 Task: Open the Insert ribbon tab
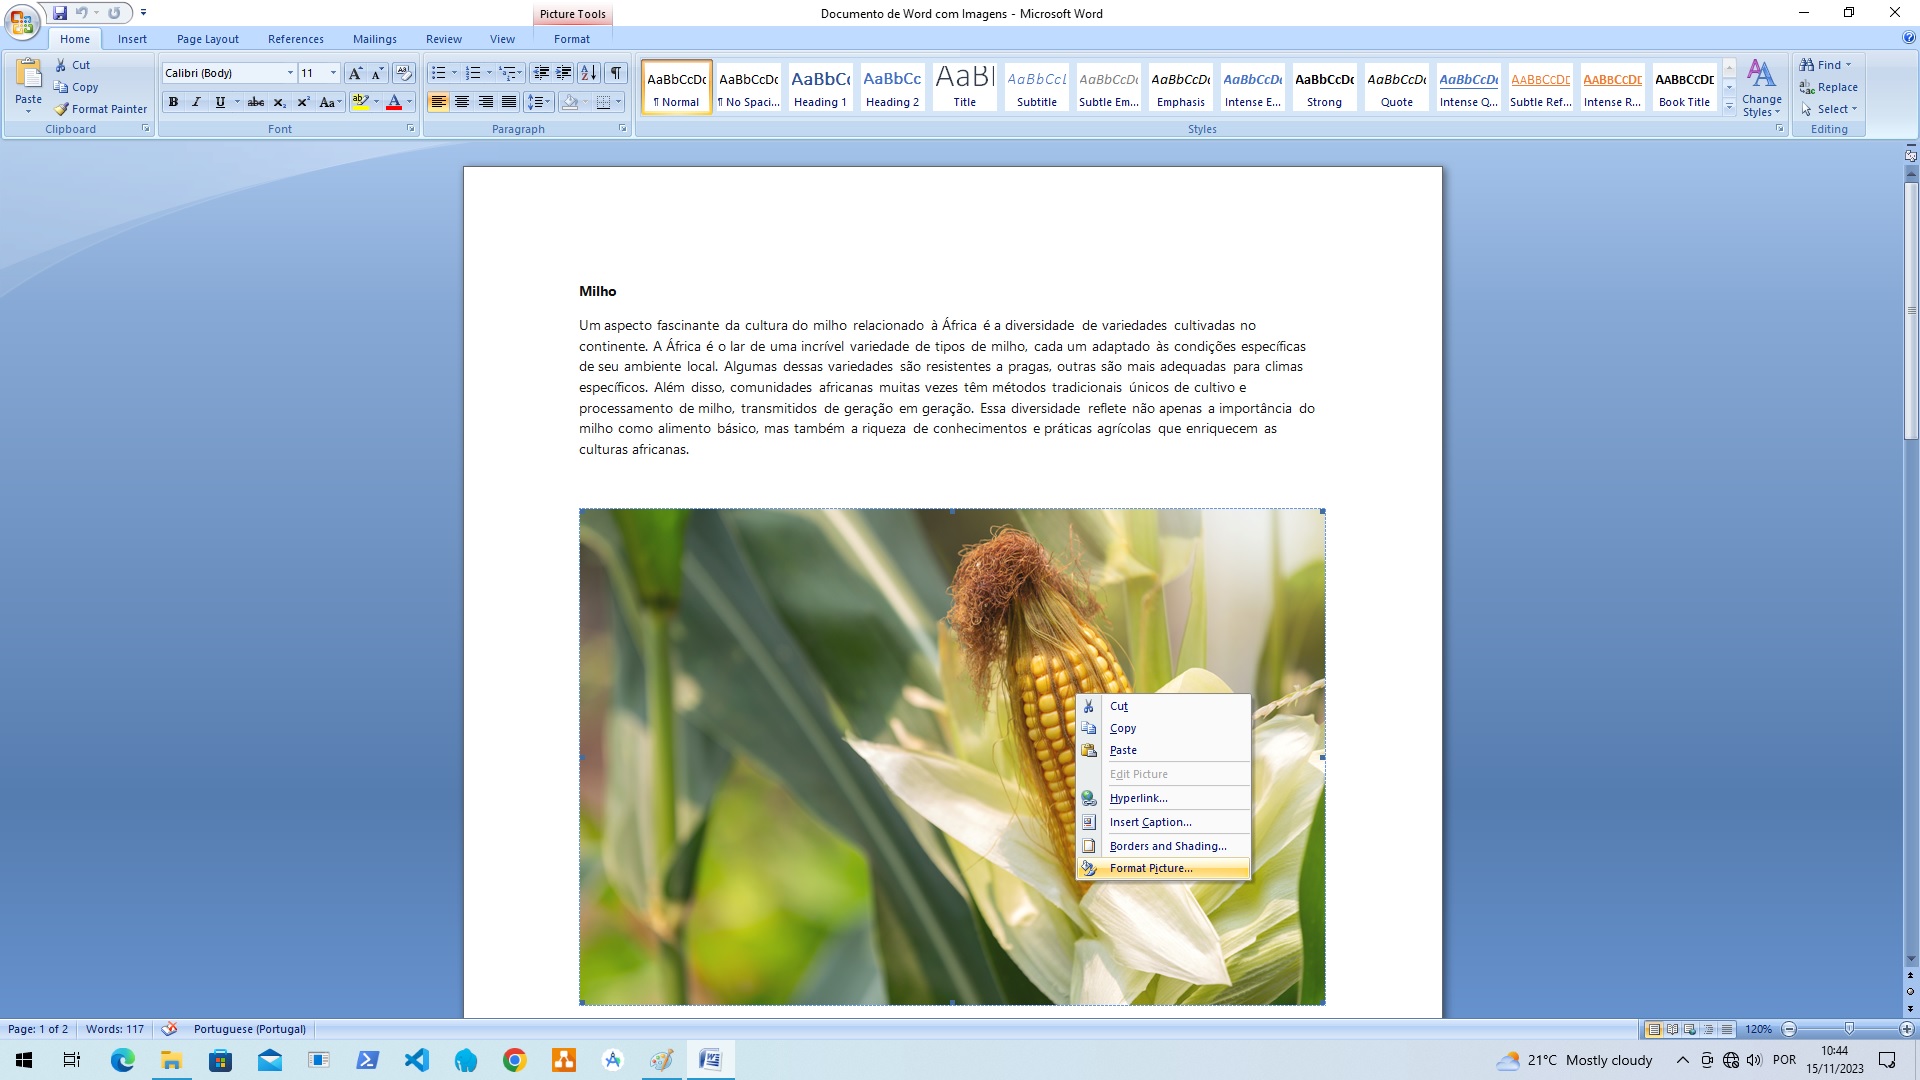pos(132,39)
